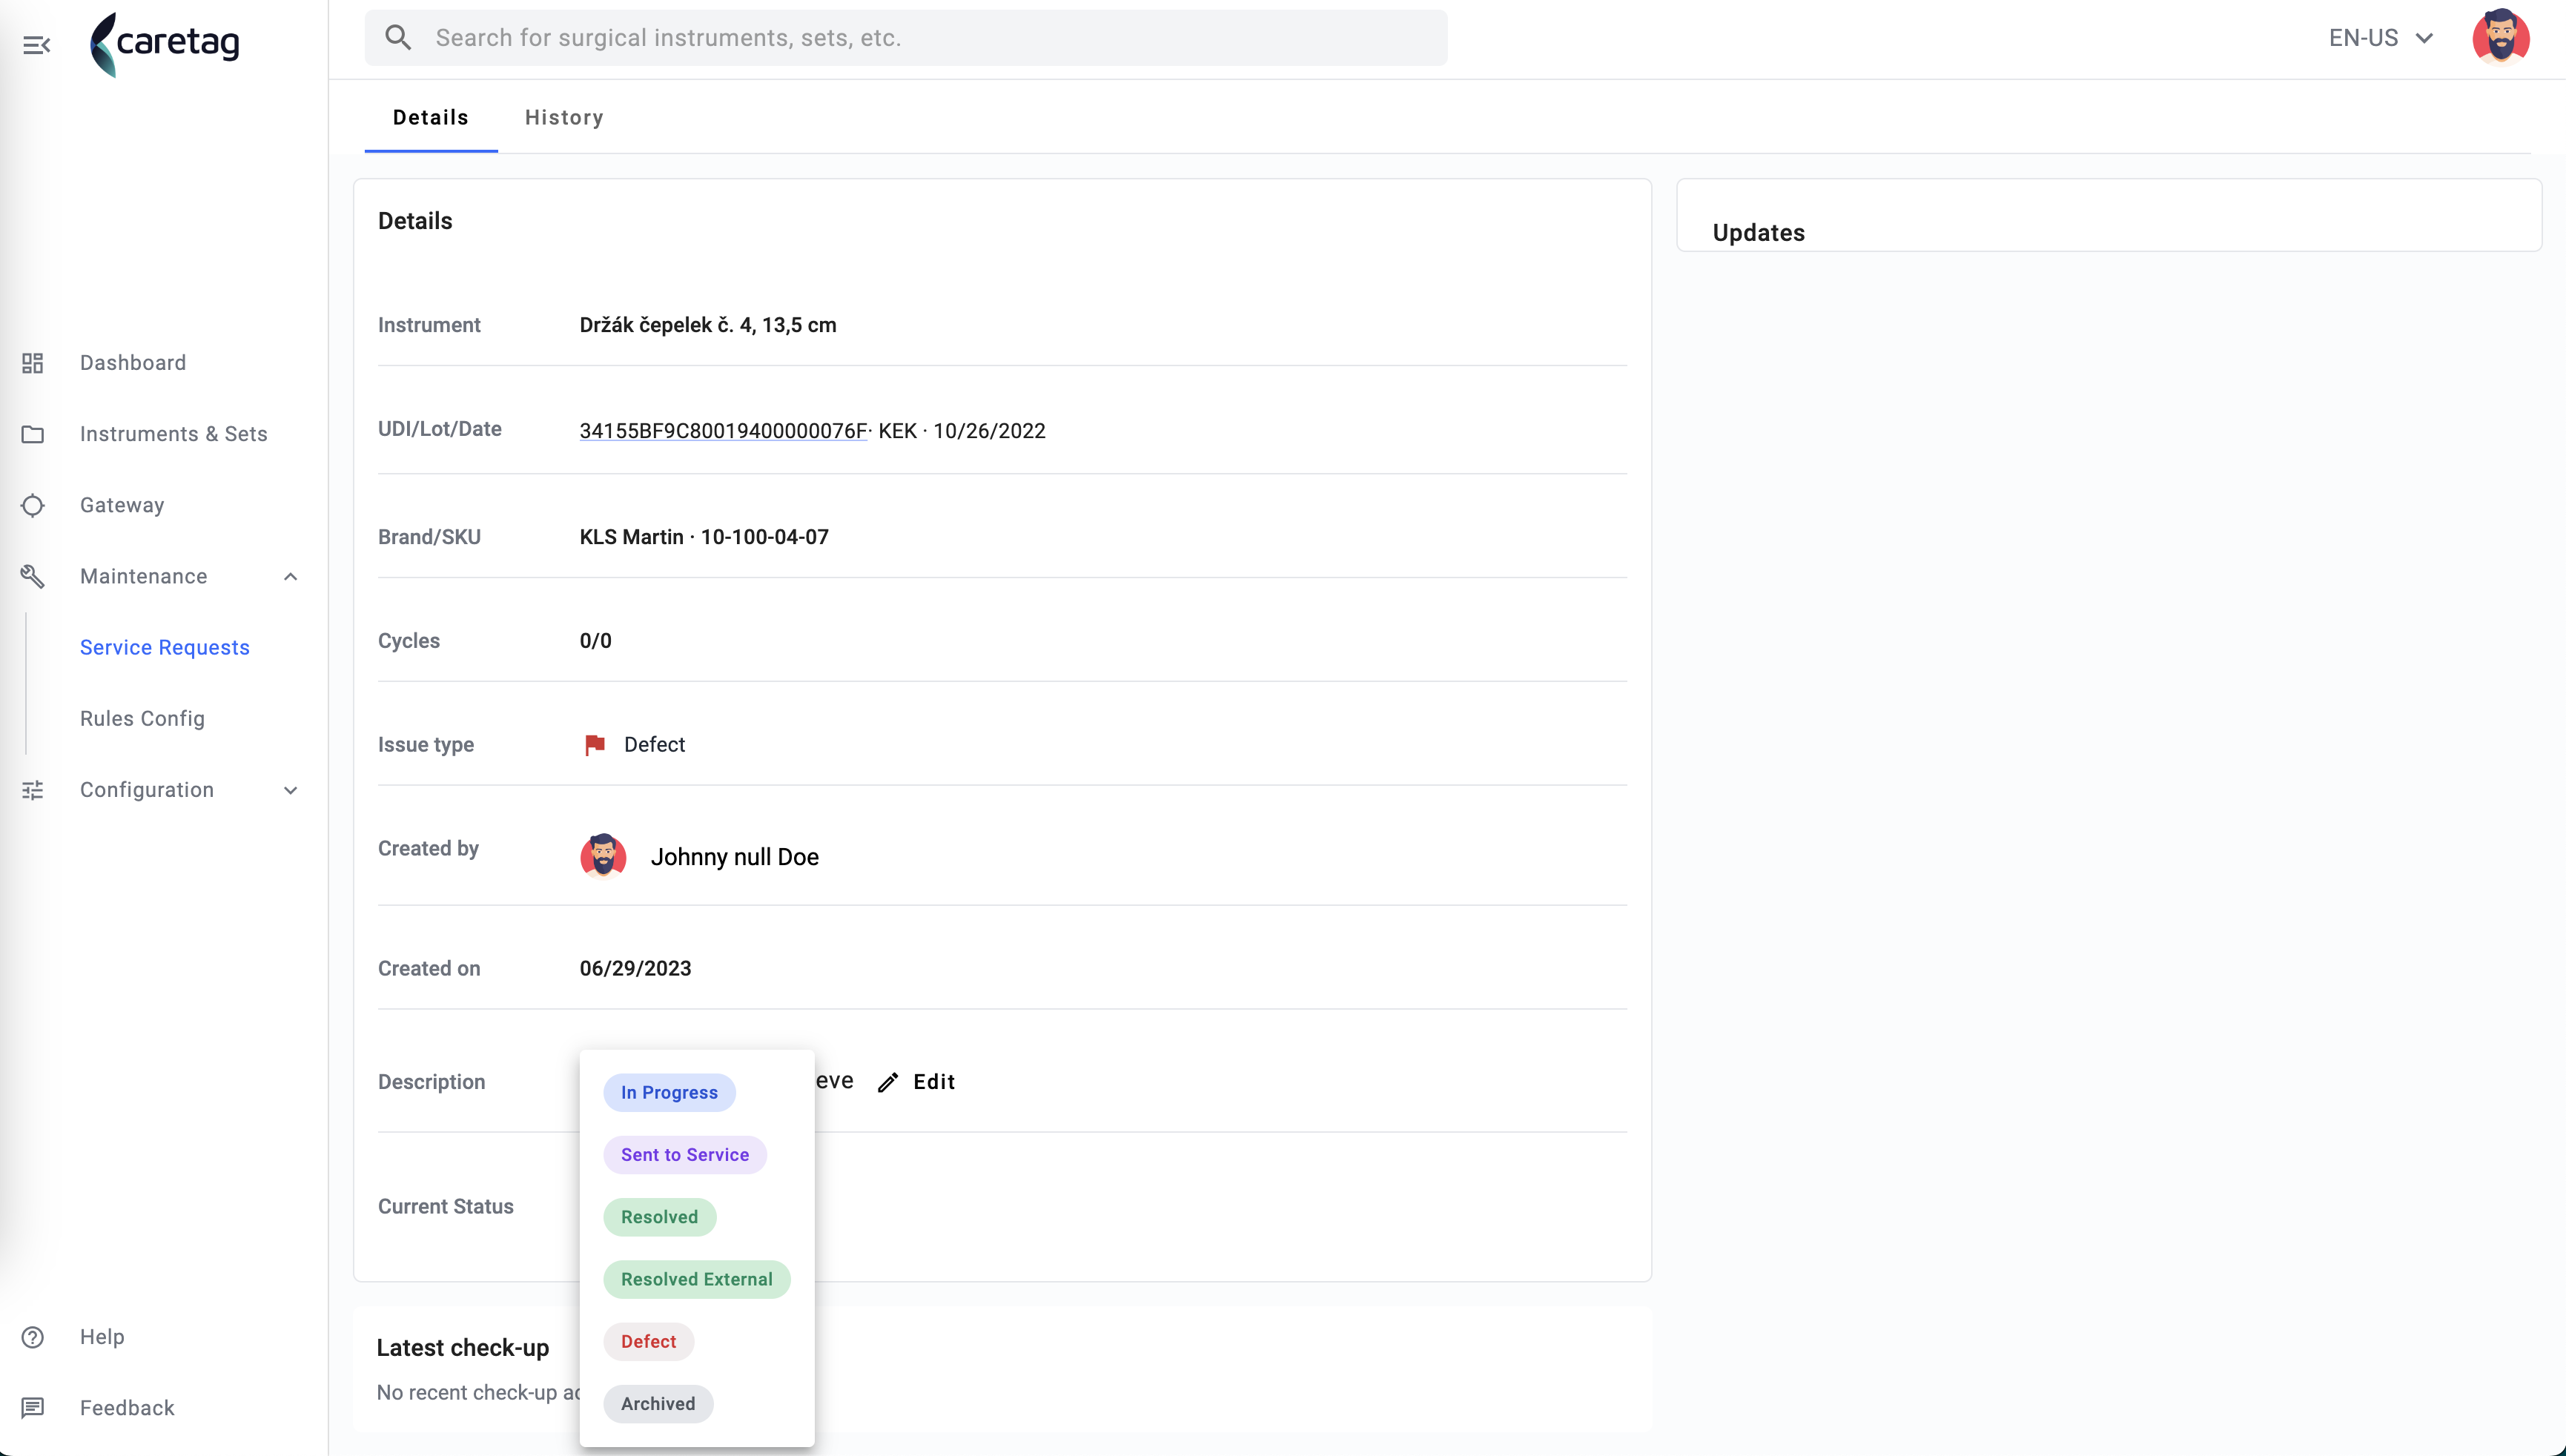2566x1456 pixels.
Task: Click the pencil icon beside Edit
Action: 888,1082
